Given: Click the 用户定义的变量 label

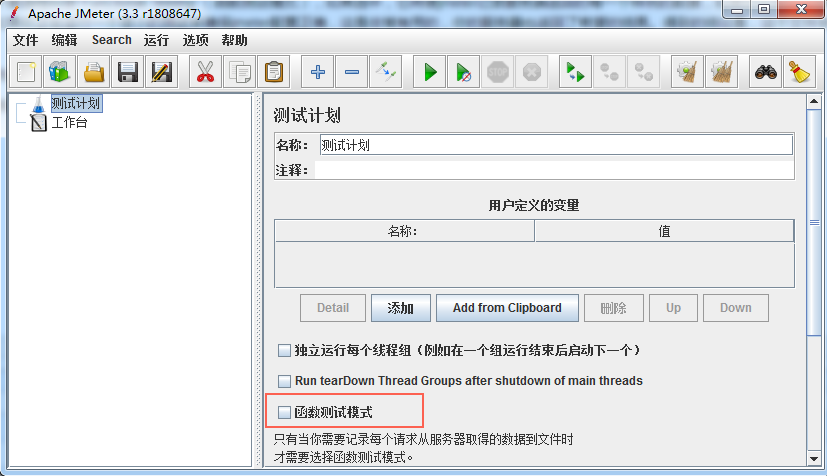Looking at the screenshot, I should (x=534, y=205).
